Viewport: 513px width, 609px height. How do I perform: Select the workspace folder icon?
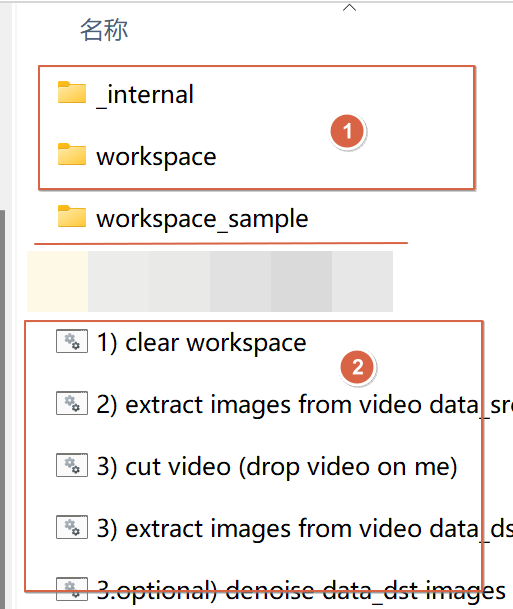pyautogui.click(x=72, y=155)
